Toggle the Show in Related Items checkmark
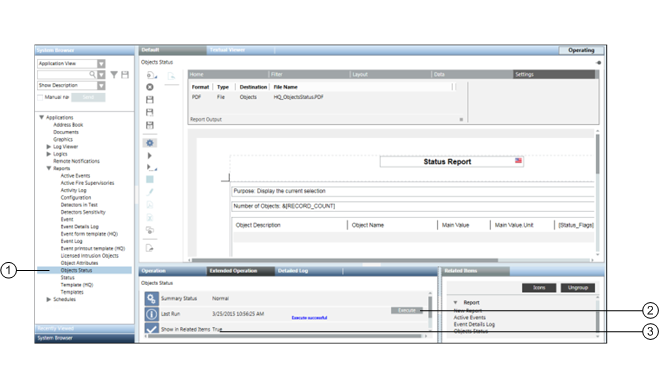The width and height of the screenshot is (659, 389). pyautogui.click(x=151, y=329)
